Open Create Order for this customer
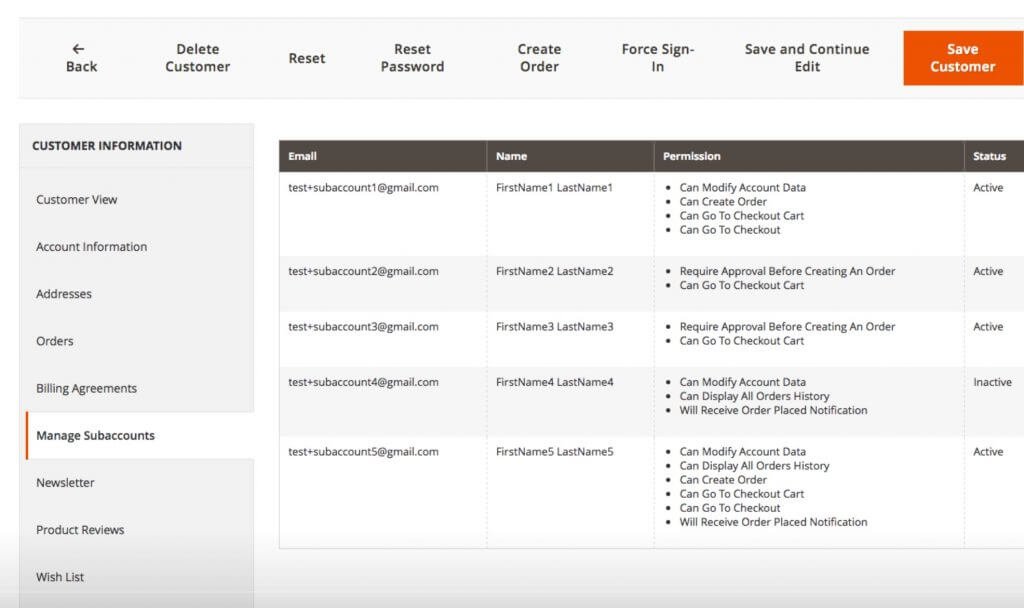 coord(539,58)
